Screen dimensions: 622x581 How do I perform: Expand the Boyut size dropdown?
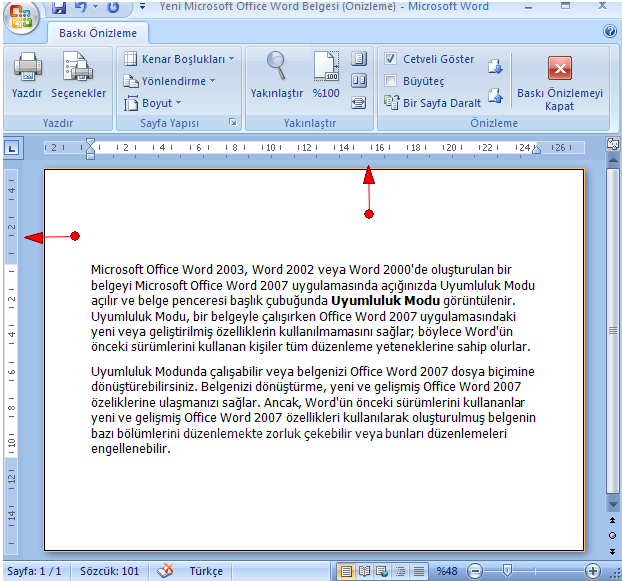coord(152,103)
